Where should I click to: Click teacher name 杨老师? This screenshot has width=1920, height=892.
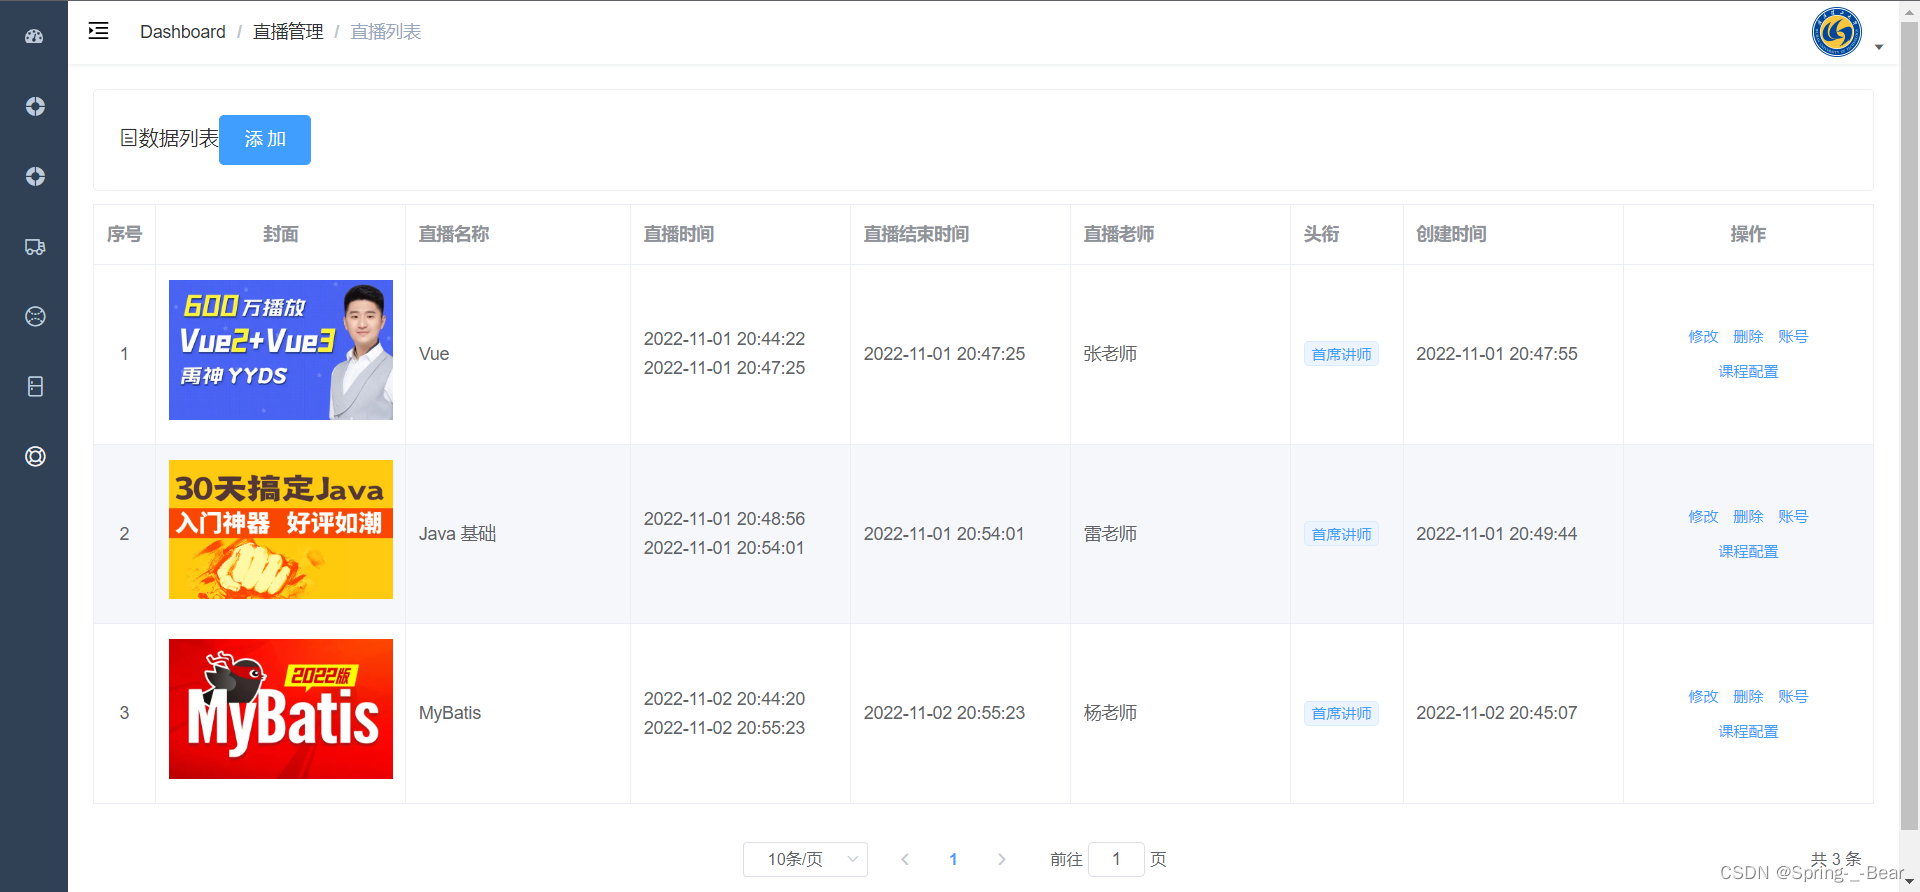[1110, 713]
